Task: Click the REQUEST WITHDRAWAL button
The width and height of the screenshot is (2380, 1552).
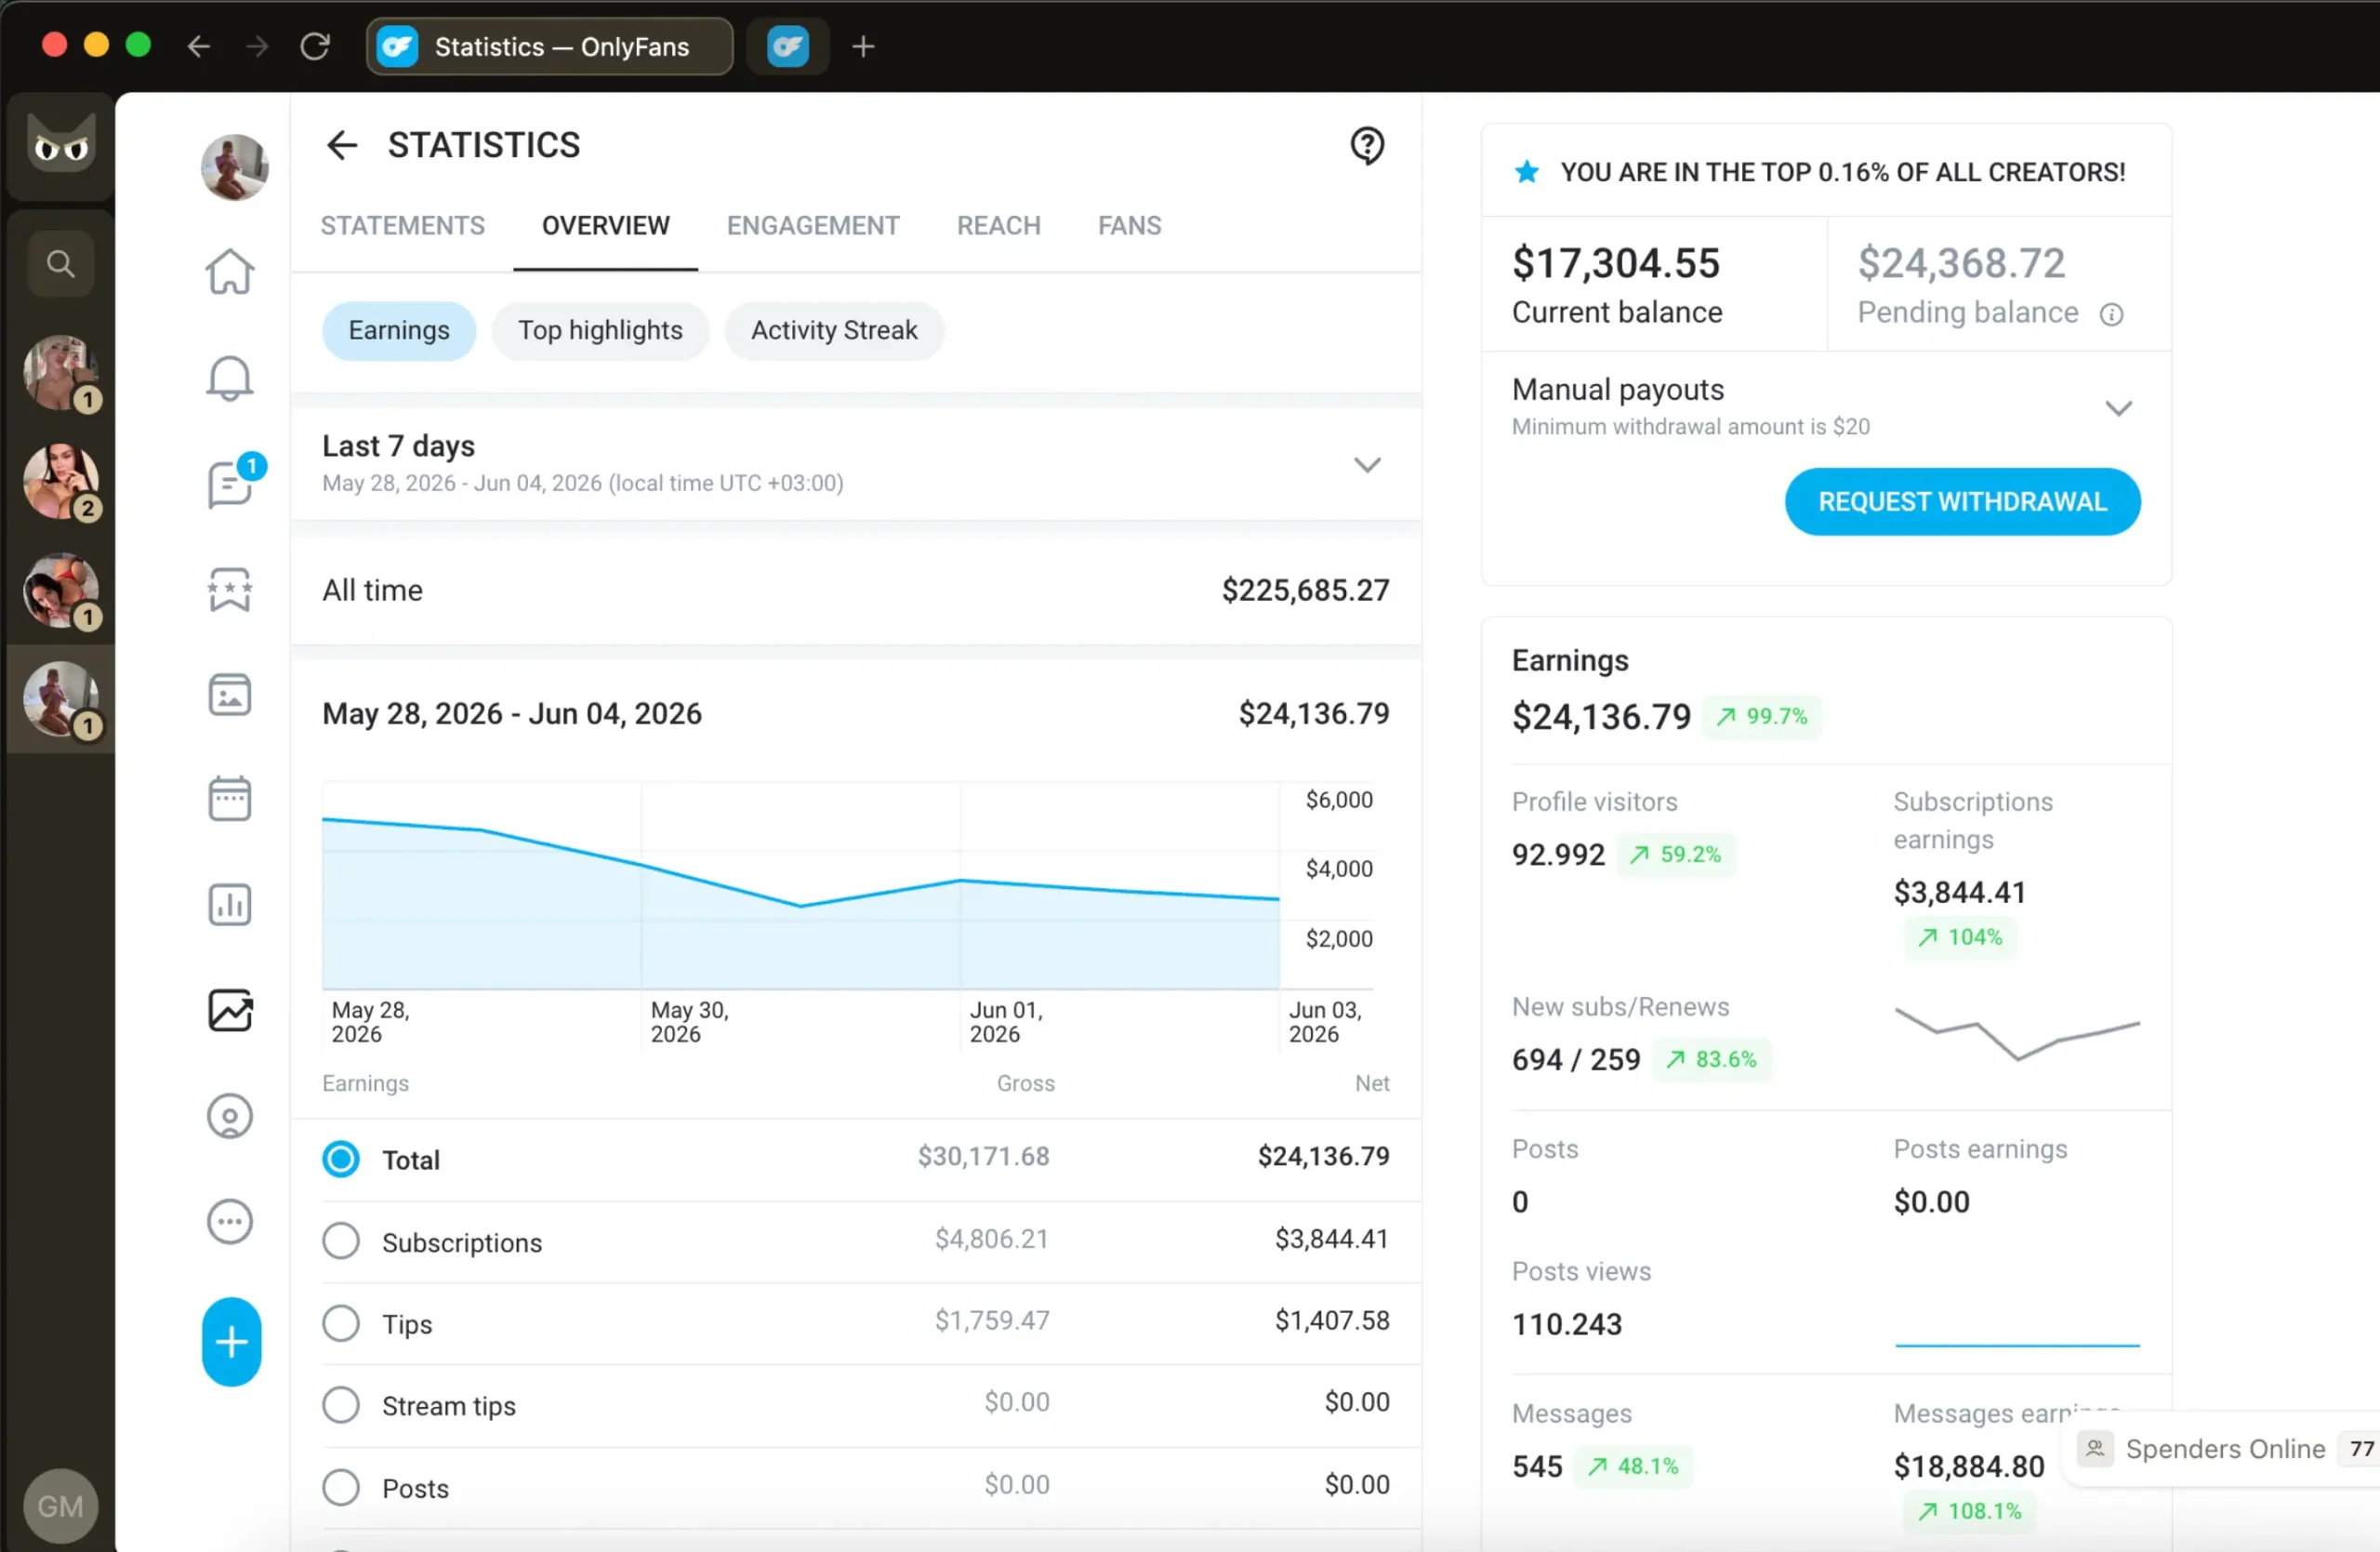Action: 1962,502
